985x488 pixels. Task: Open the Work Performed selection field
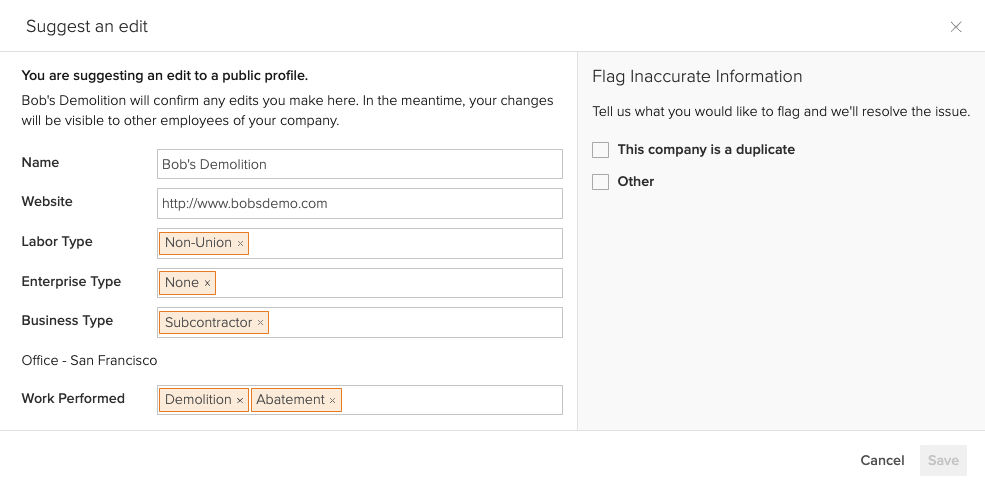450,400
